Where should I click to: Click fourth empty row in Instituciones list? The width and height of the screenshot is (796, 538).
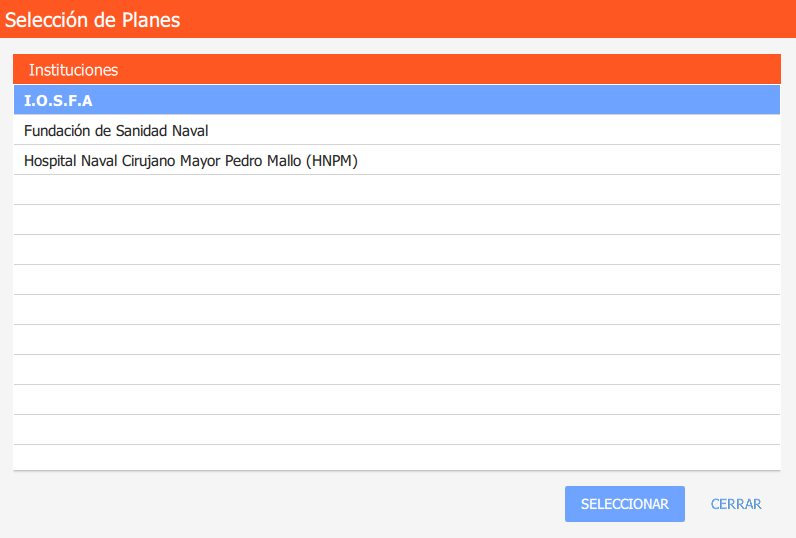(x=396, y=280)
